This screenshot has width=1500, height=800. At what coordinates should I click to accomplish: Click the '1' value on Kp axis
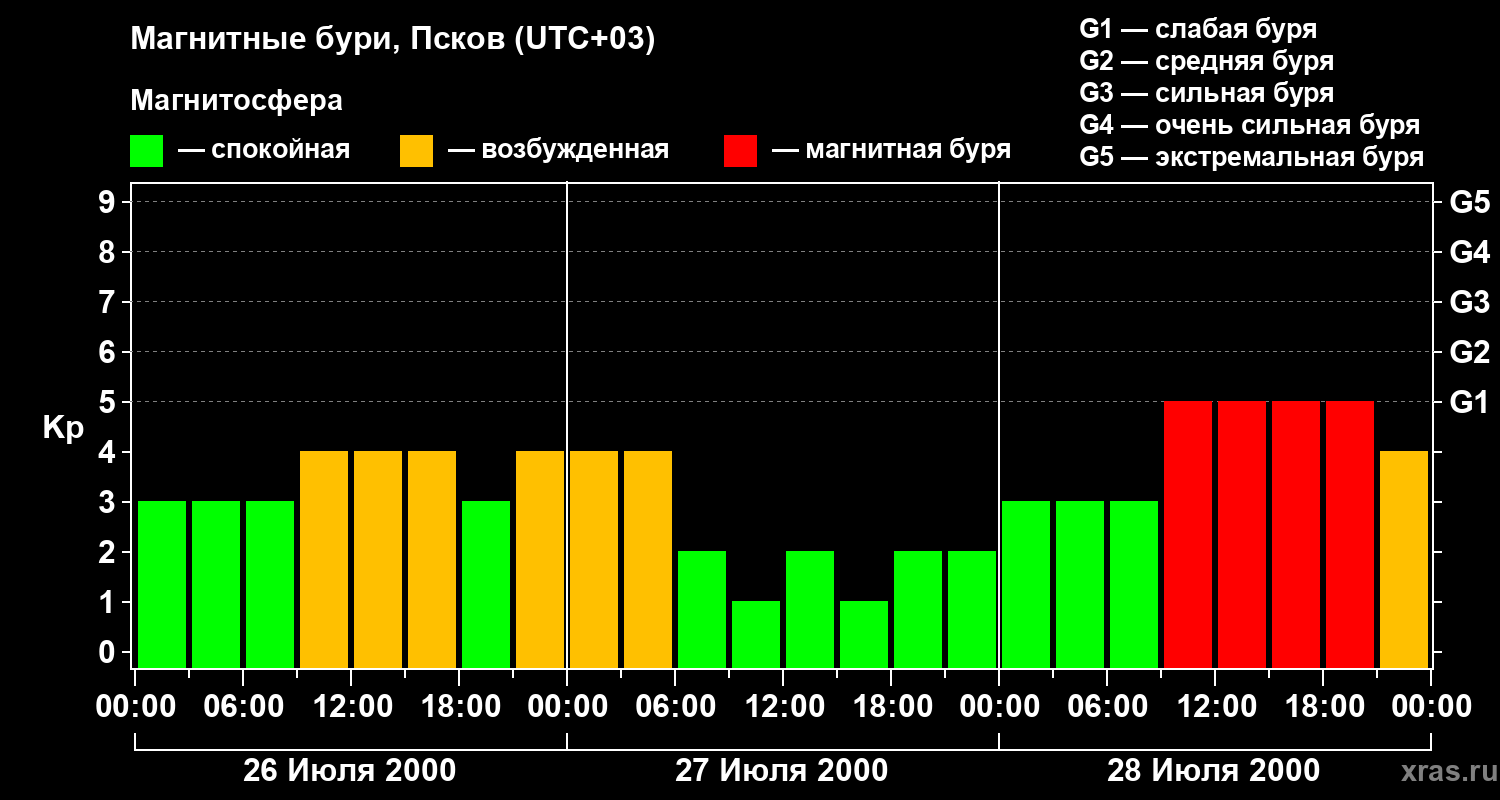pyautogui.click(x=109, y=602)
